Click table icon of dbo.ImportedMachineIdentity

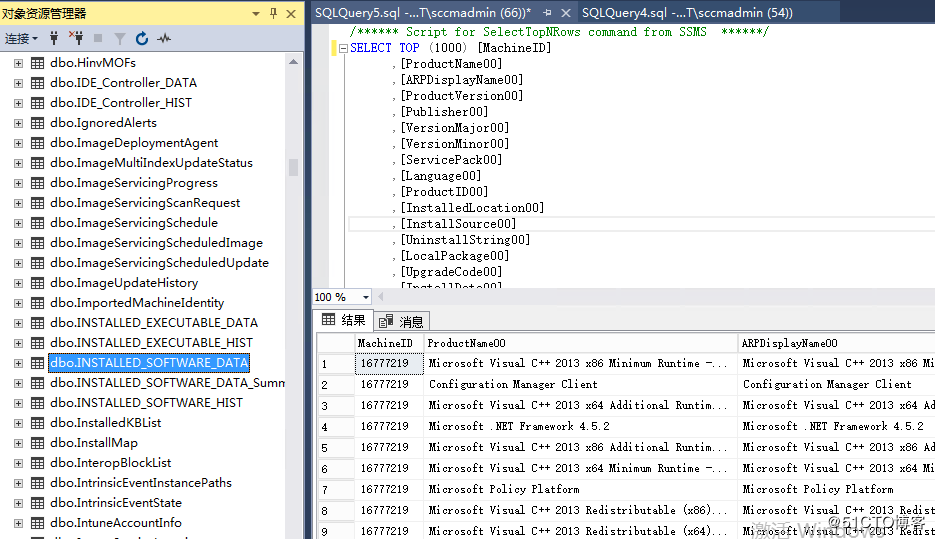[x=38, y=303]
